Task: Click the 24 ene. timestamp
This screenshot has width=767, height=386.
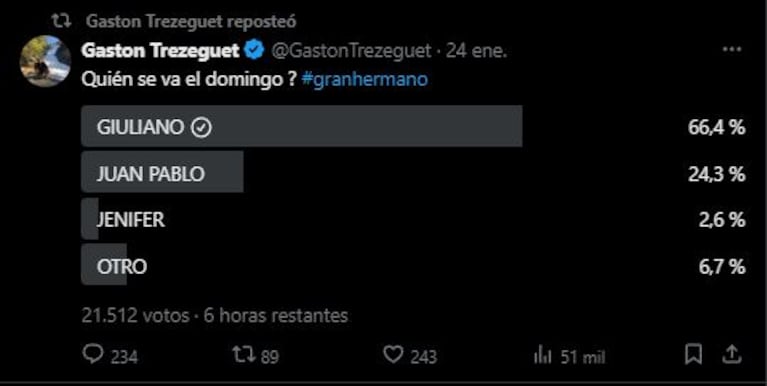Action: (476, 50)
